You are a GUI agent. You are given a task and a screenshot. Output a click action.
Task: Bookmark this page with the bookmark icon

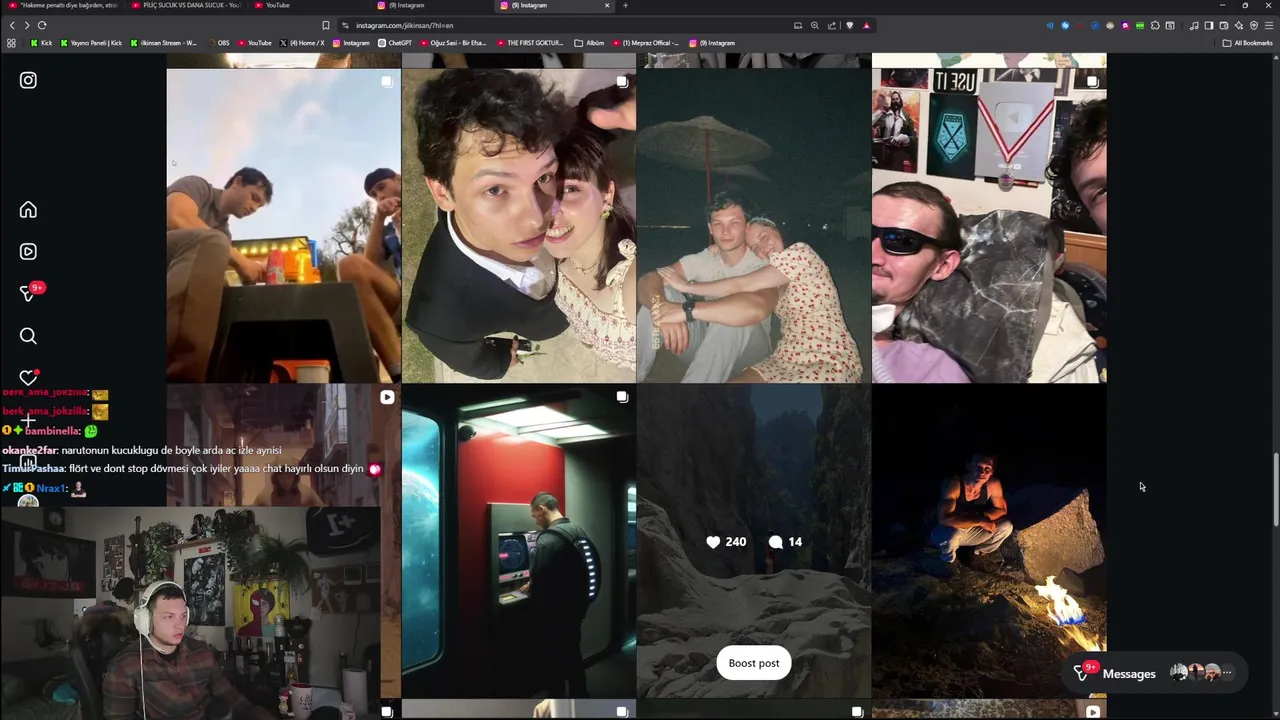[326, 25]
